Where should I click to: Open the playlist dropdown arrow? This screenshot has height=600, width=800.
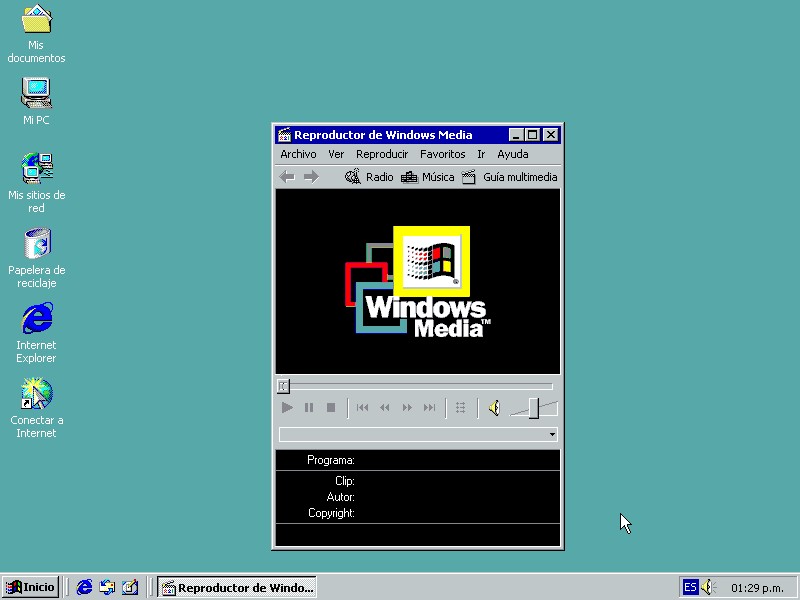552,435
